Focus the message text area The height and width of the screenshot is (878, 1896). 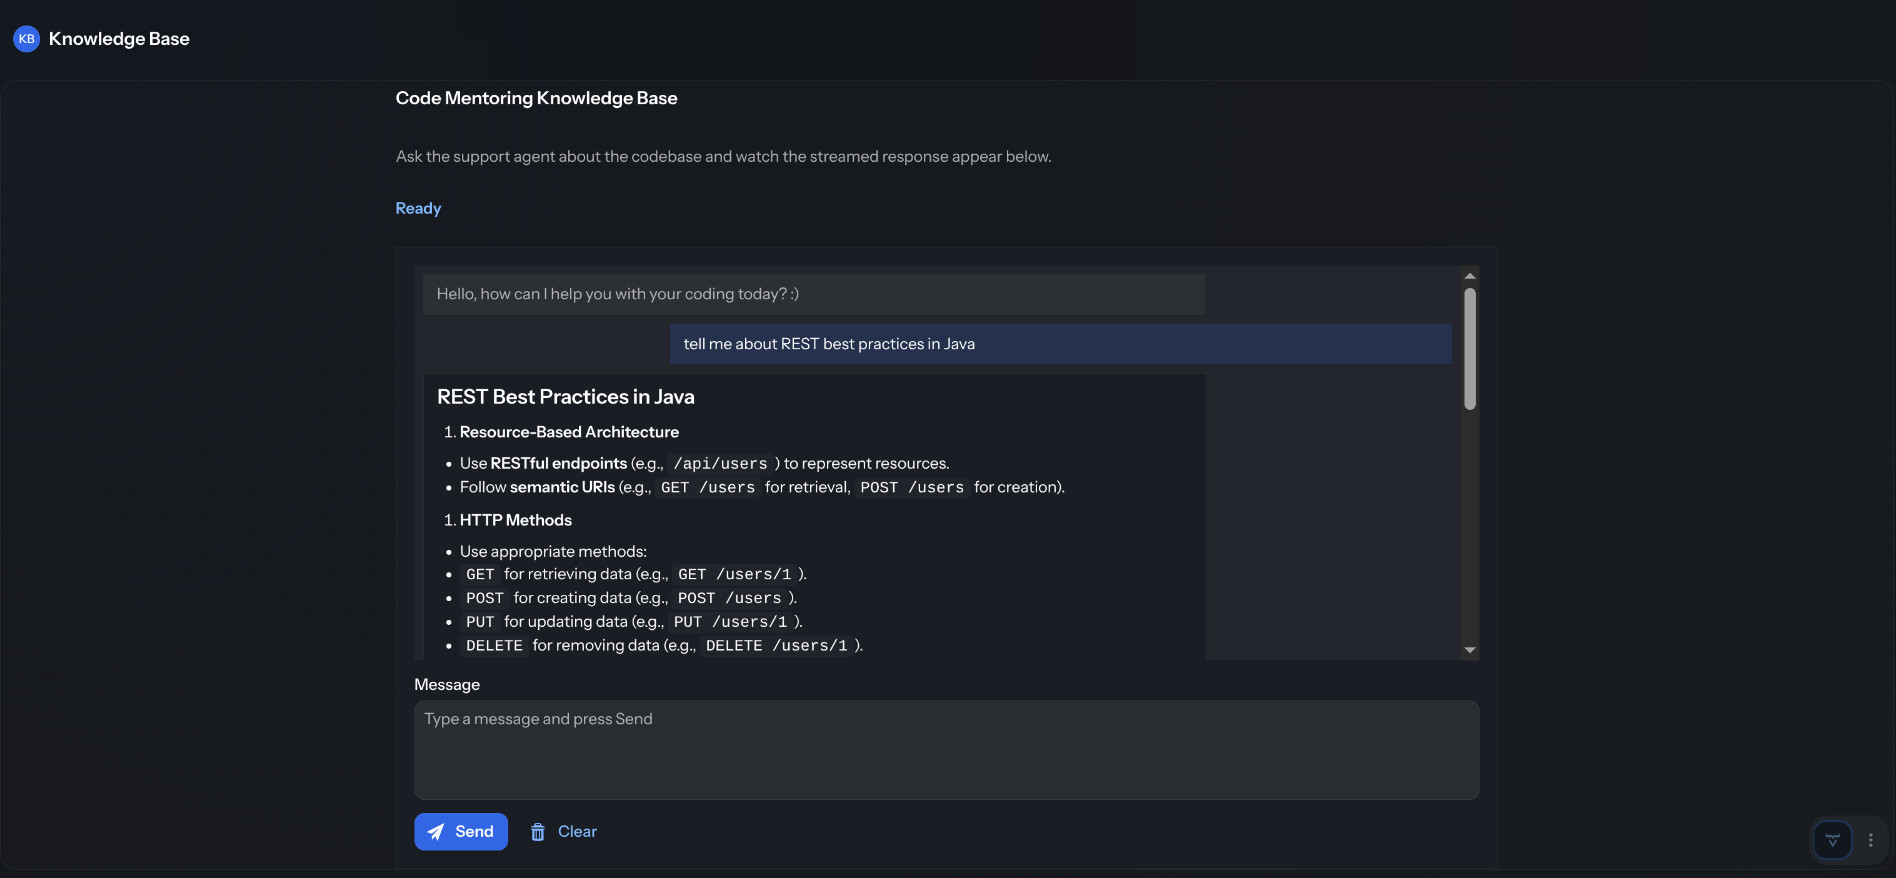946,750
